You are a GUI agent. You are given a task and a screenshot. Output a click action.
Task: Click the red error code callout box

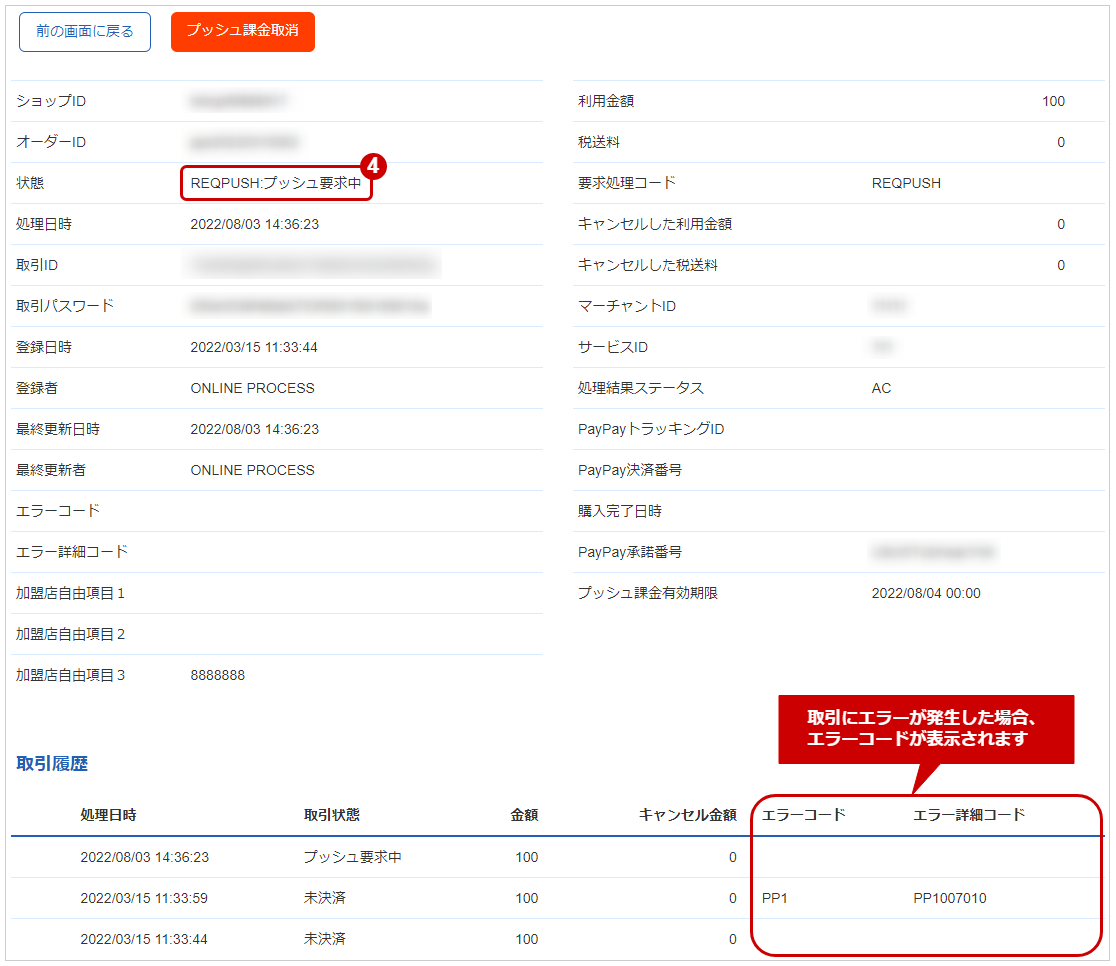tap(925, 729)
